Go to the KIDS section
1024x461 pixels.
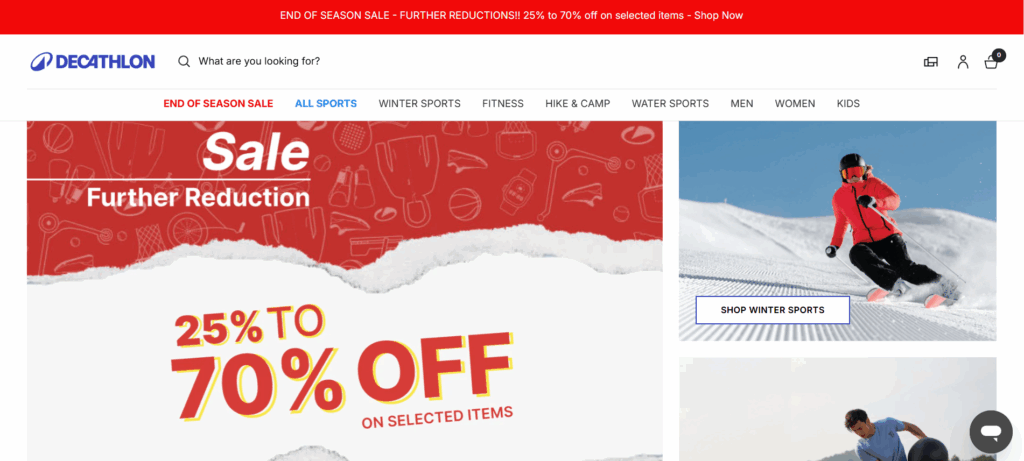[848, 103]
